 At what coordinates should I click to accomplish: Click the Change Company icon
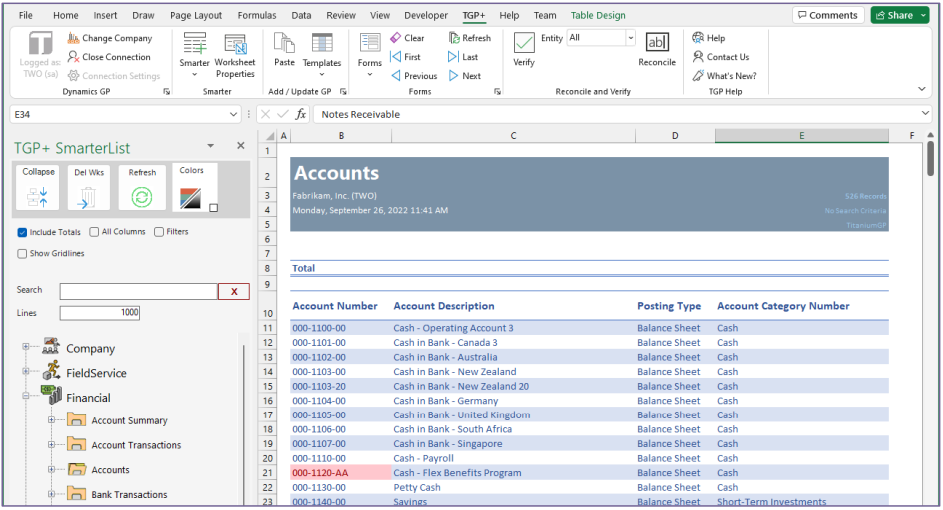pyautogui.click(x=73, y=38)
